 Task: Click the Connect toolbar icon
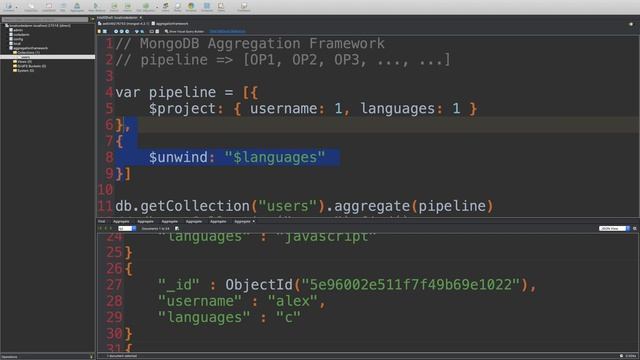tap(8, 7)
